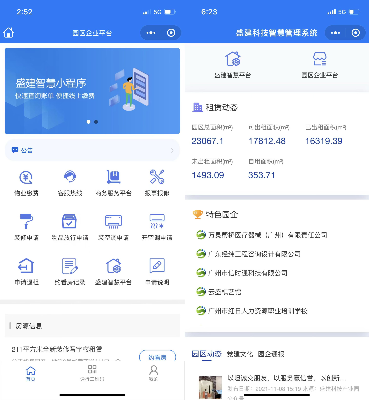Select the value 353.71
Image resolution: width=369 pixels, height=400 pixels.
[262, 175]
